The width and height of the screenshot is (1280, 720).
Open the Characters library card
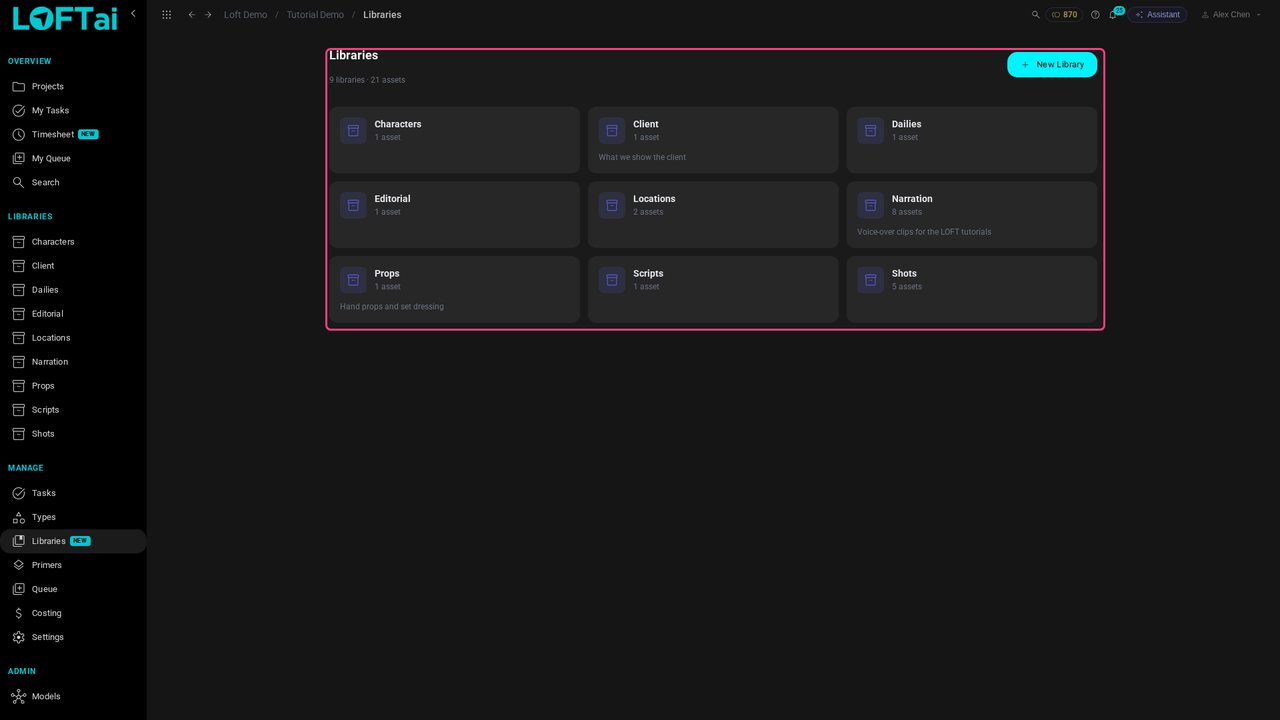(x=455, y=140)
